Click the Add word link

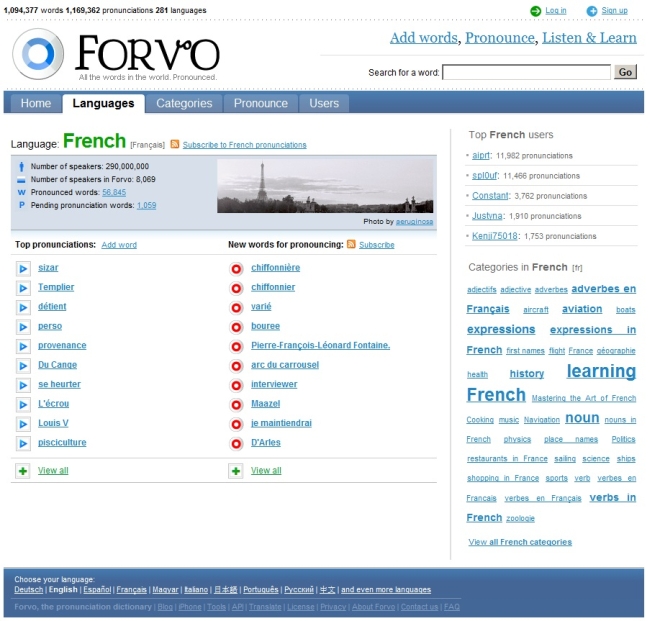(x=119, y=245)
